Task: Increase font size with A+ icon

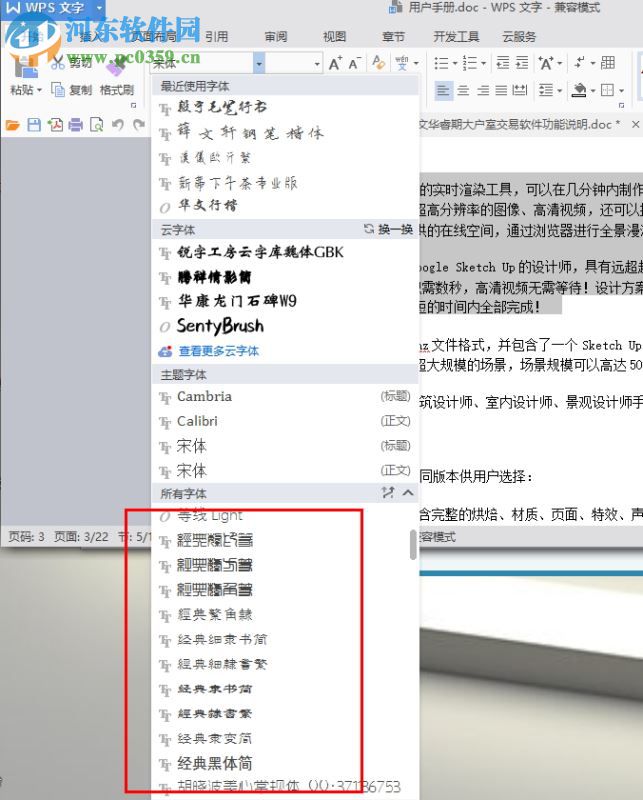Action: [335, 63]
